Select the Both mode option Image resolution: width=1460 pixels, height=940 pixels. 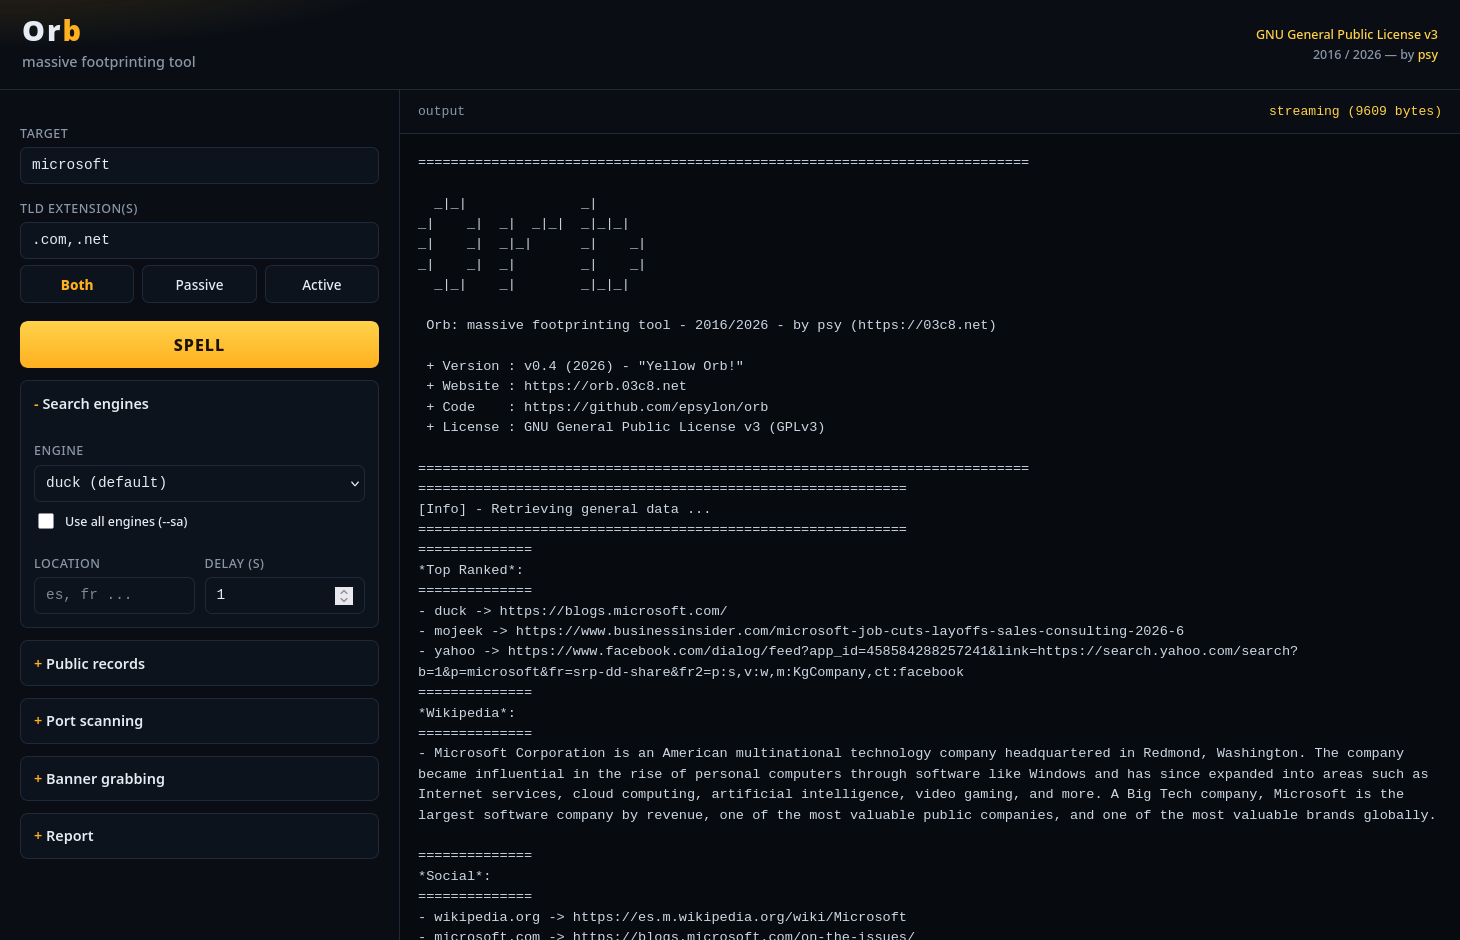pos(77,285)
